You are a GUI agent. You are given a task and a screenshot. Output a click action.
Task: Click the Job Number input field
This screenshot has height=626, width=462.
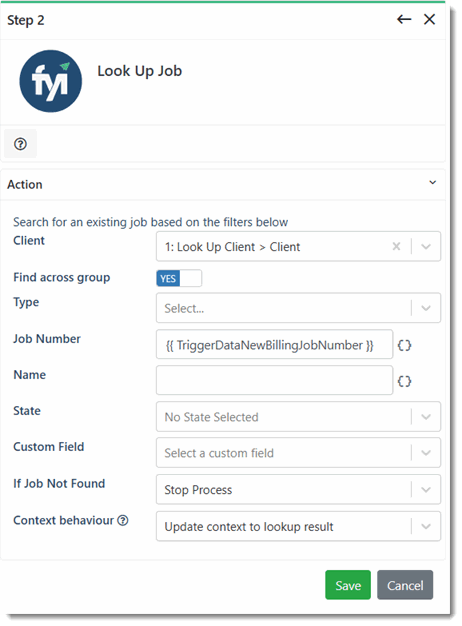coord(274,344)
